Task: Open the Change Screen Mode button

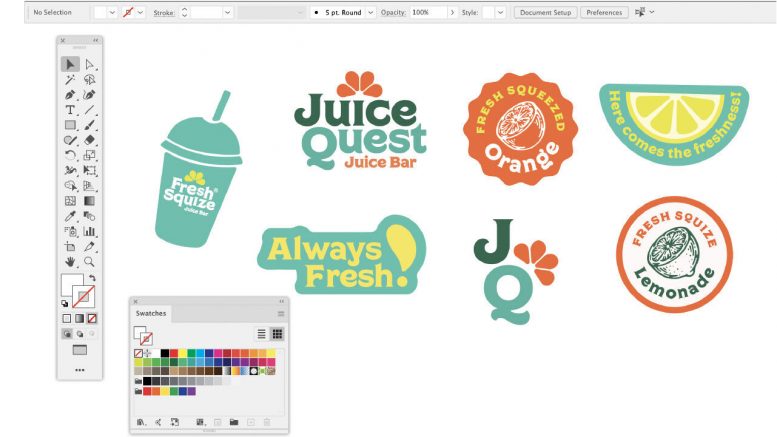Action: (x=79, y=350)
